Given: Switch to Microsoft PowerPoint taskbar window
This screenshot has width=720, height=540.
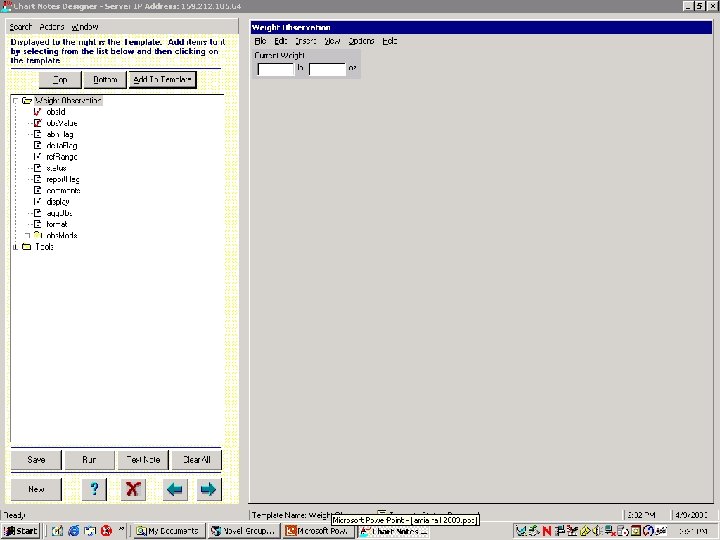Looking at the screenshot, I should [318, 531].
